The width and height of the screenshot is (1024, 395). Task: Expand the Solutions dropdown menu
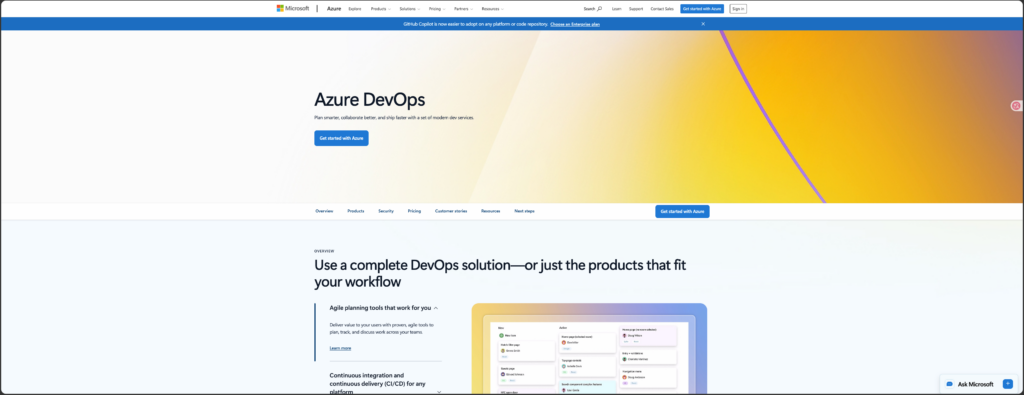(x=410, y=9)
